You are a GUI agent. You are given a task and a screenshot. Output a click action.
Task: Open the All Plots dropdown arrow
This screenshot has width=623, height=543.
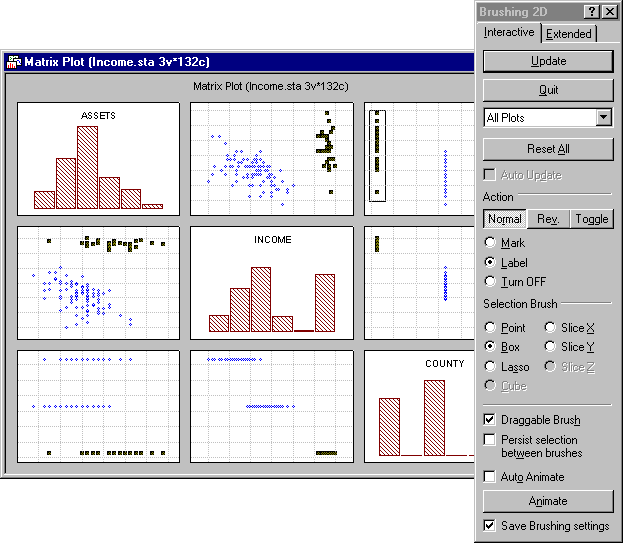tap(604, 118)
